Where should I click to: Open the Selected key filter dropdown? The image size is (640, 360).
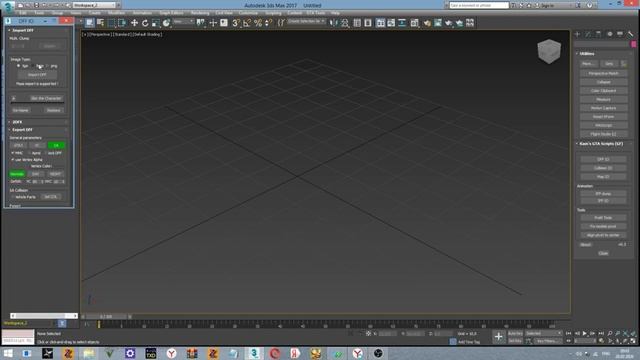543,333
